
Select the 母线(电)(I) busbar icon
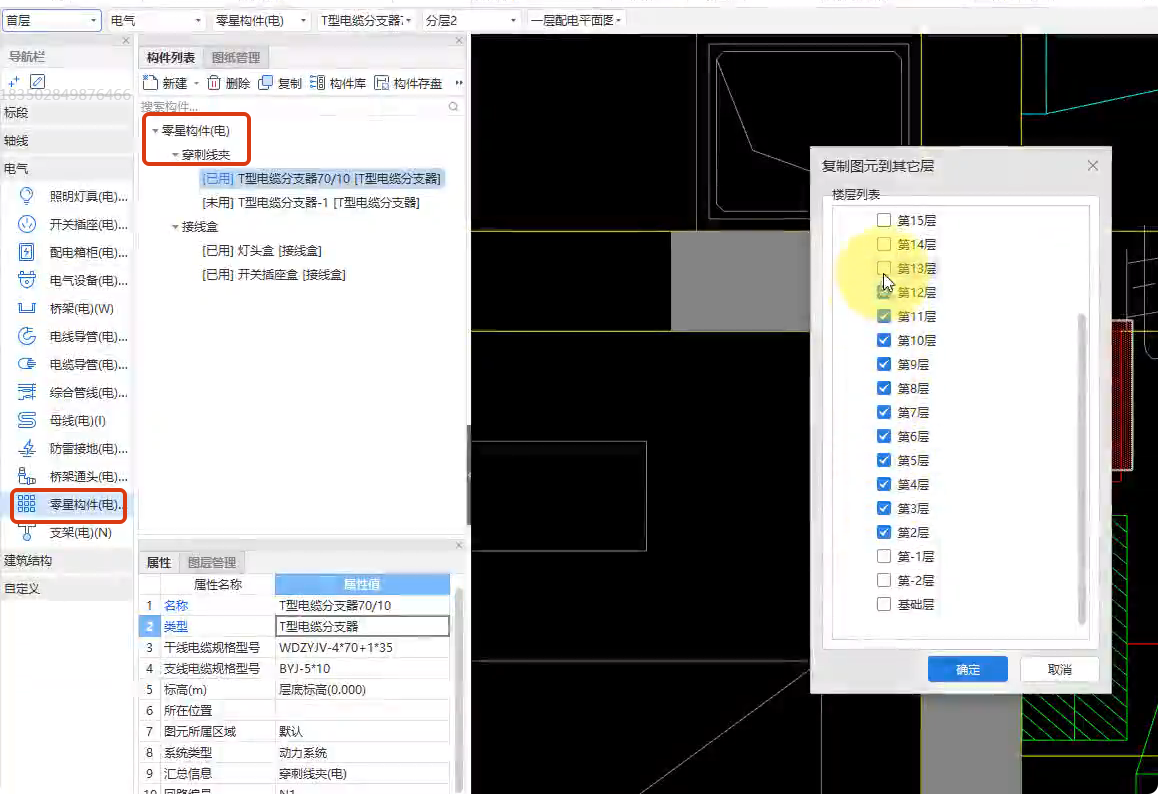[27, 420]
